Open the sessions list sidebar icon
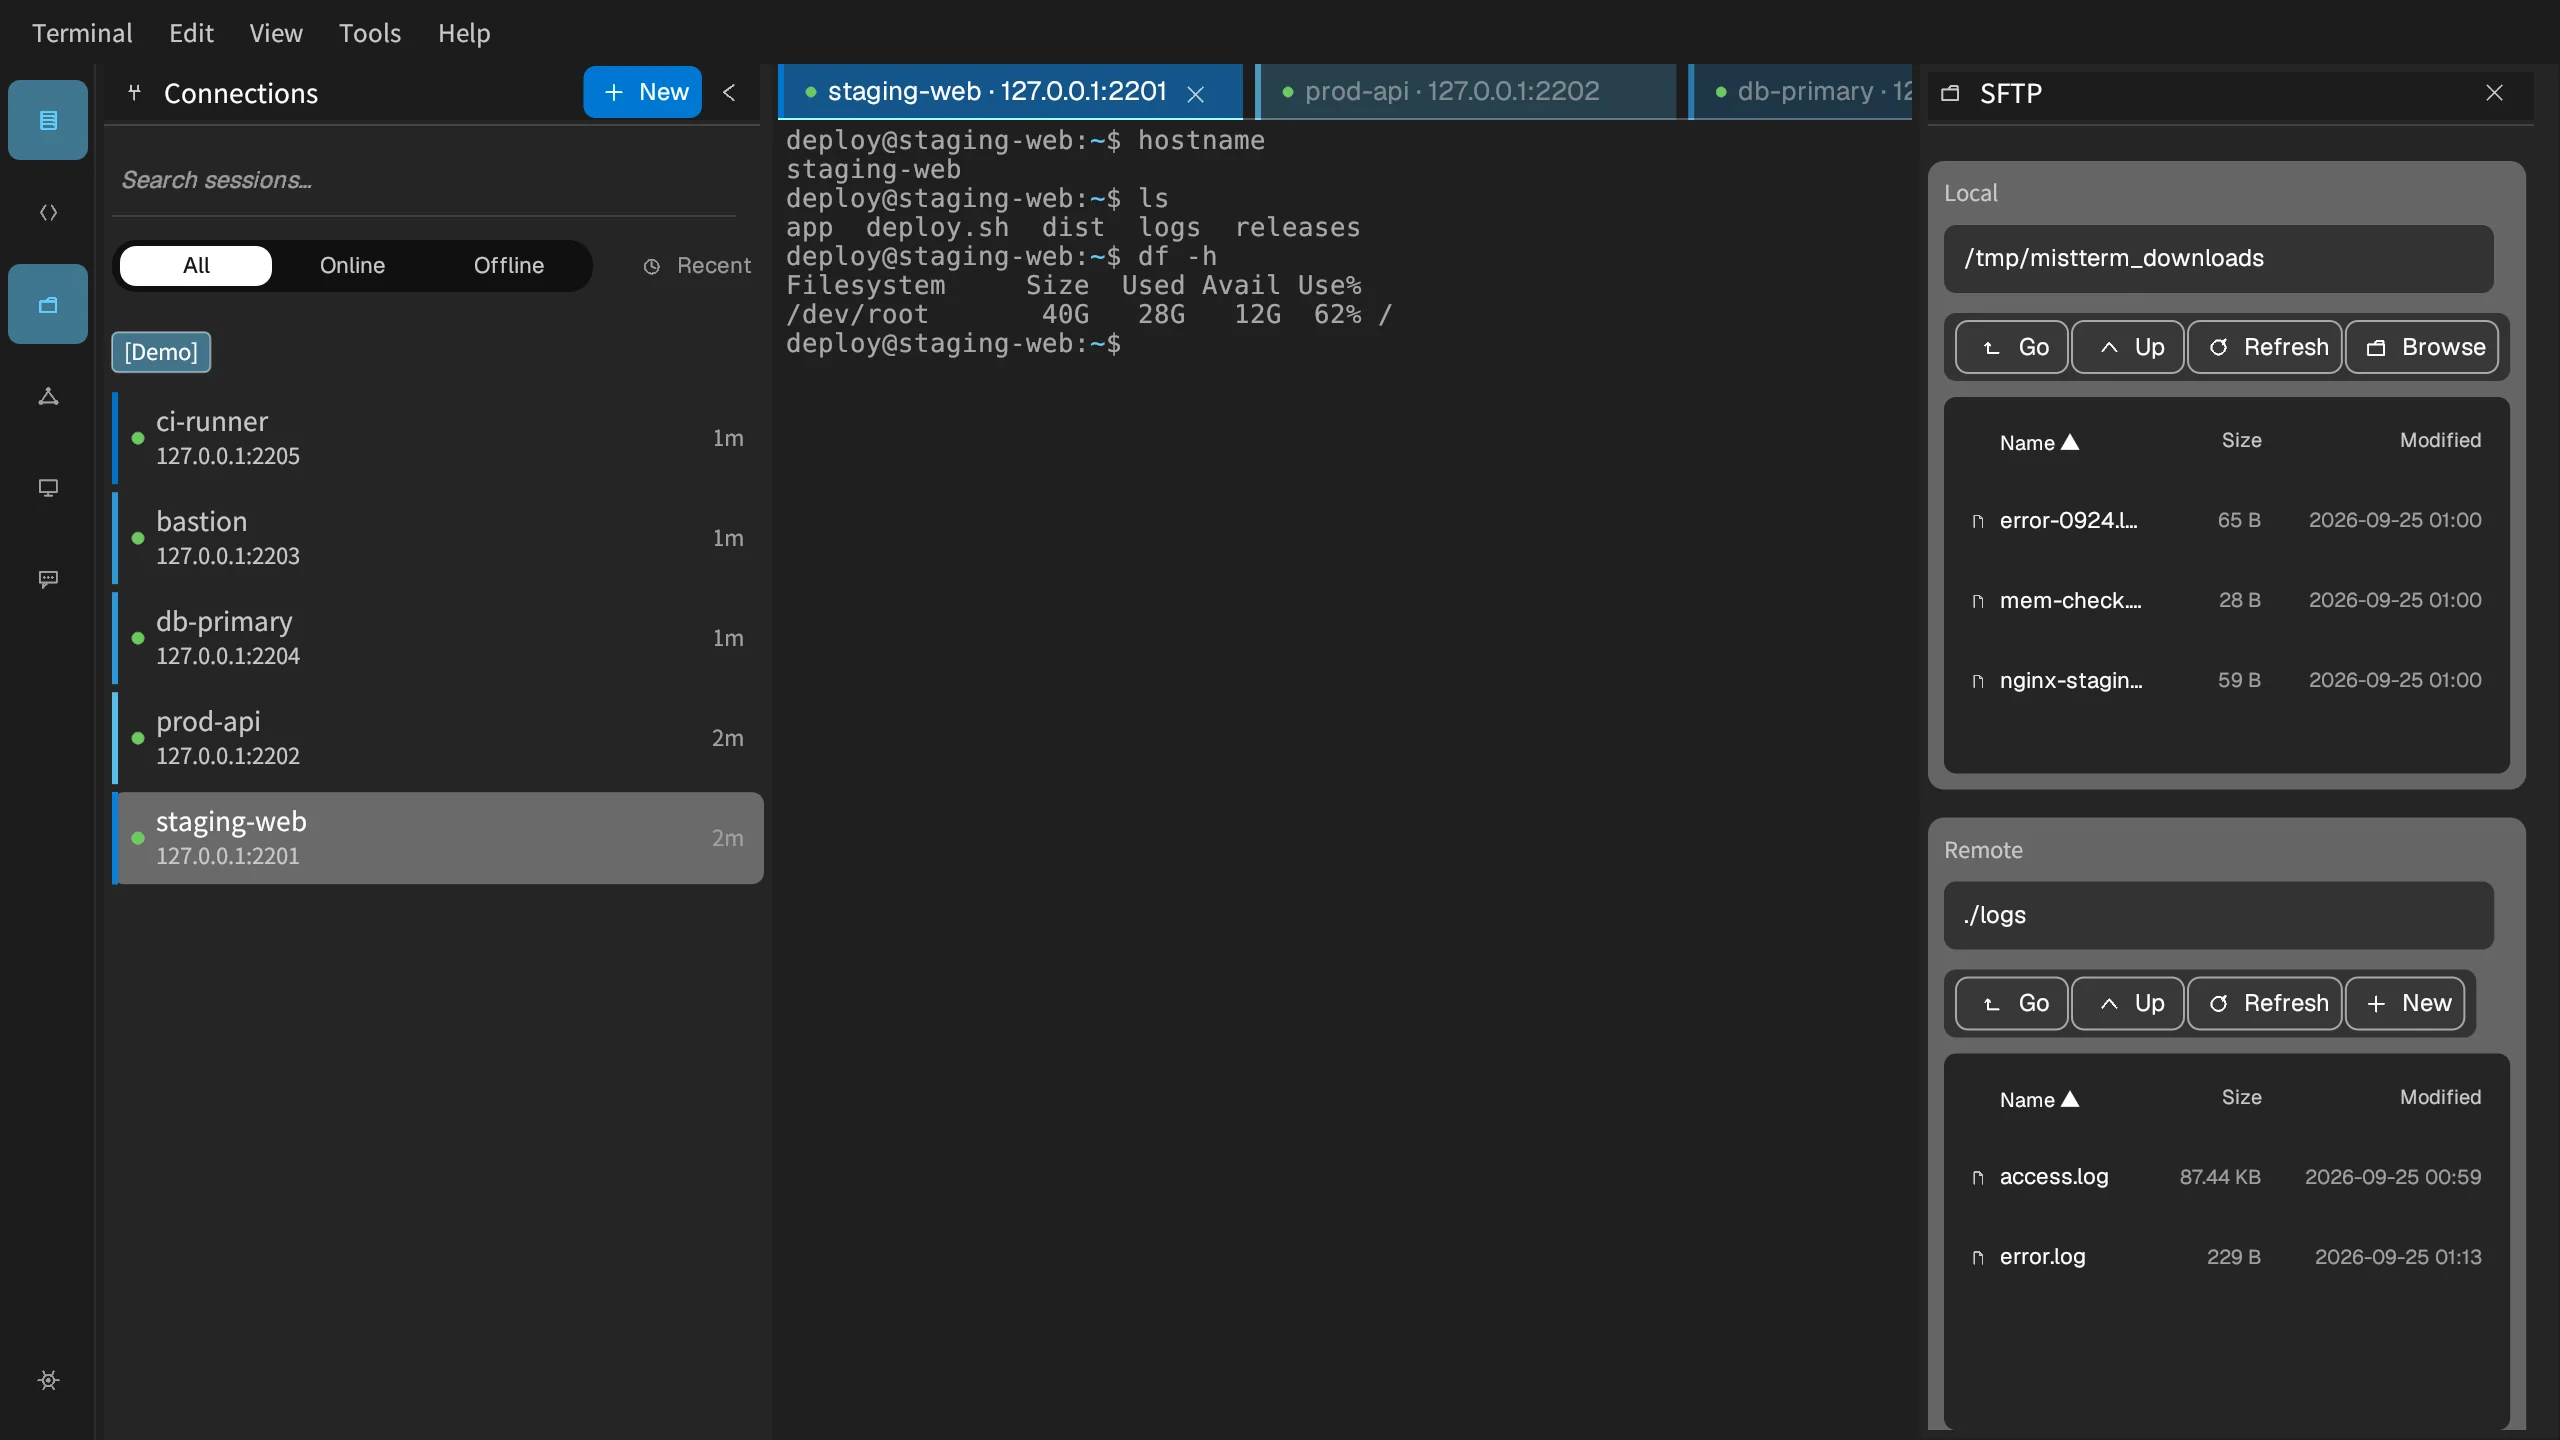 click(48, 120)
